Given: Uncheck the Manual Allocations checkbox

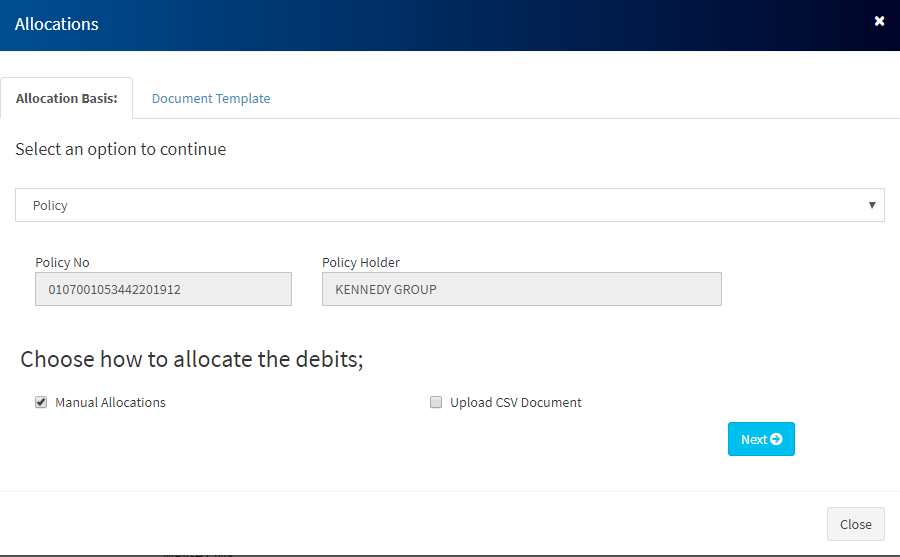Looking at the screenshot, I should click(x=41, y=402).
